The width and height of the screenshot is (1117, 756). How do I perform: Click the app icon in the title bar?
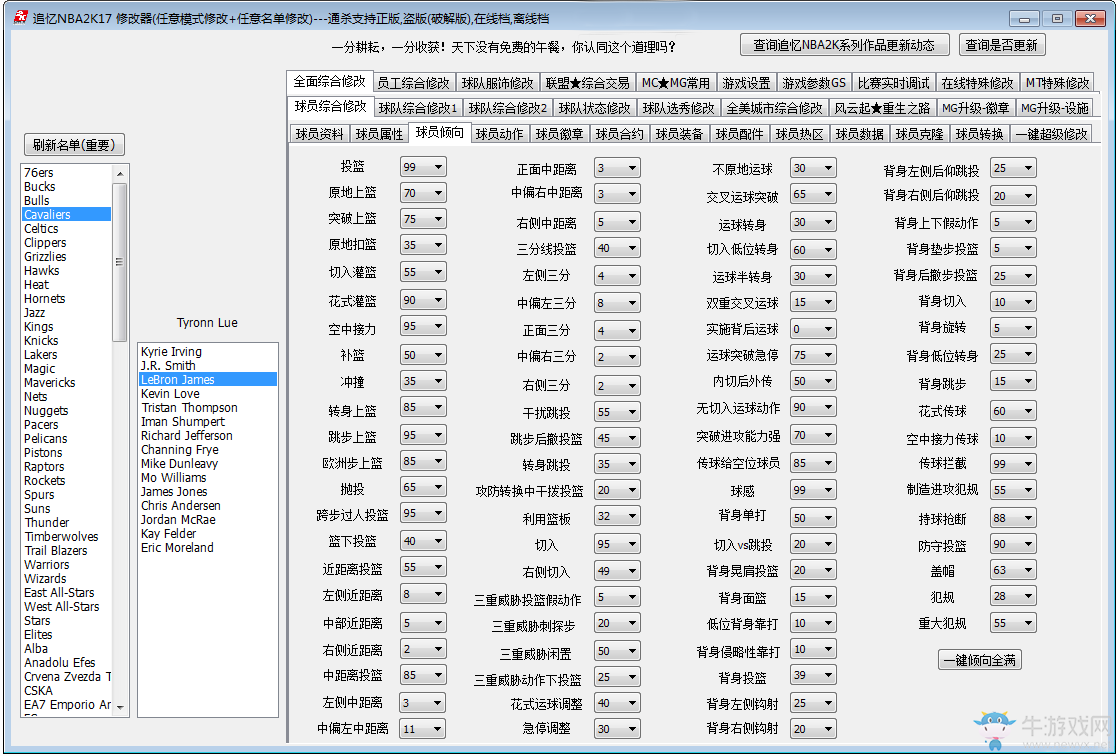[x=21, y=17]
